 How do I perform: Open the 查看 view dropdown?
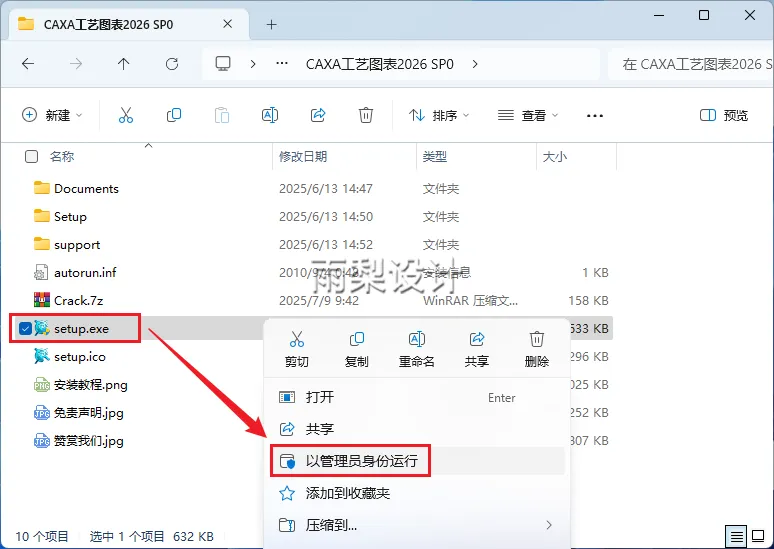click(x=528, y=116)
